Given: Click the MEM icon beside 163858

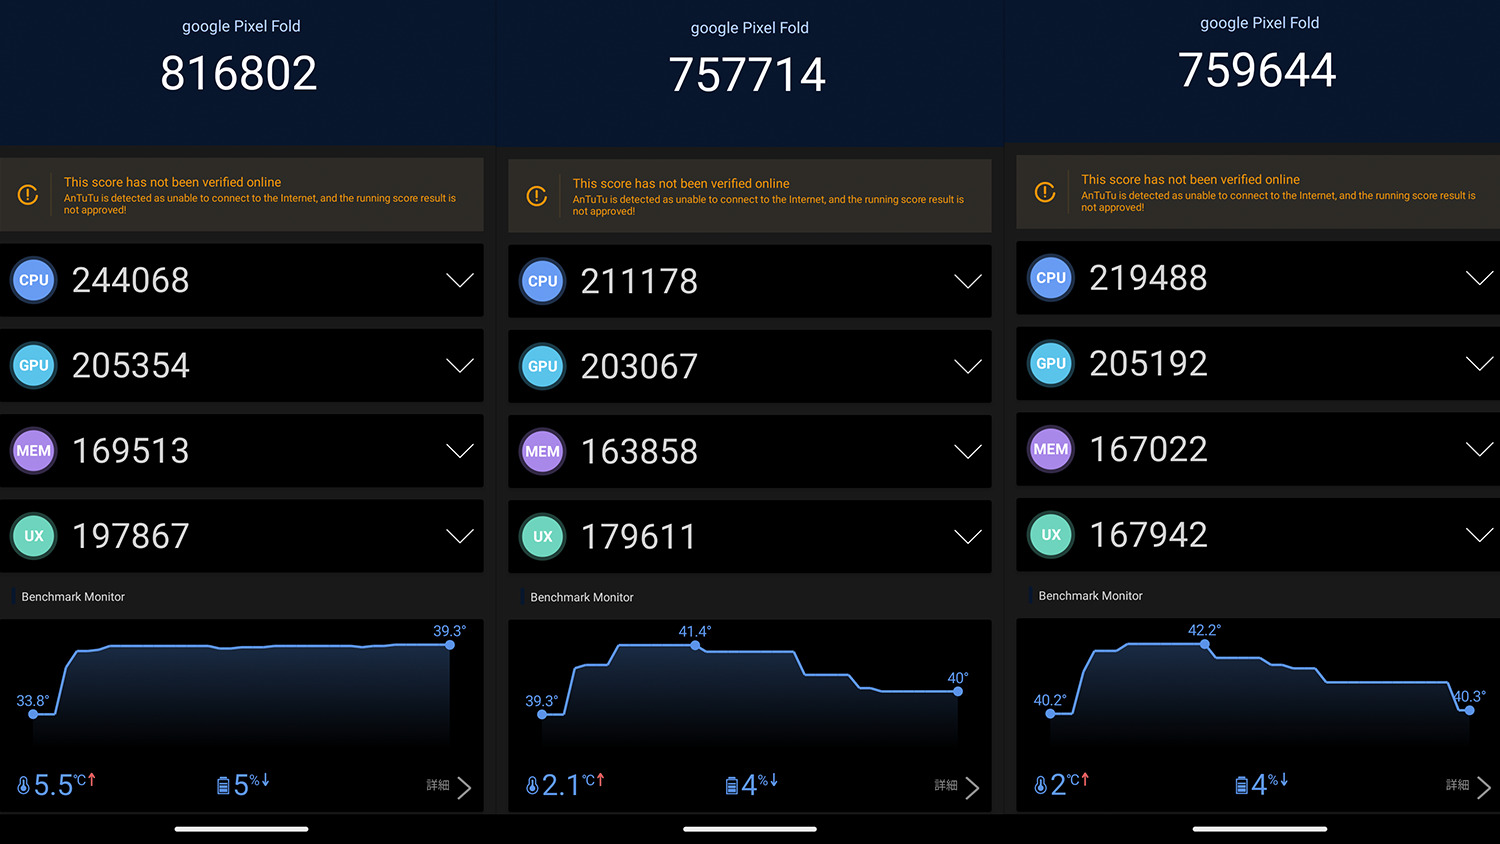Looking at the screenshot, I should coord(542,452).
